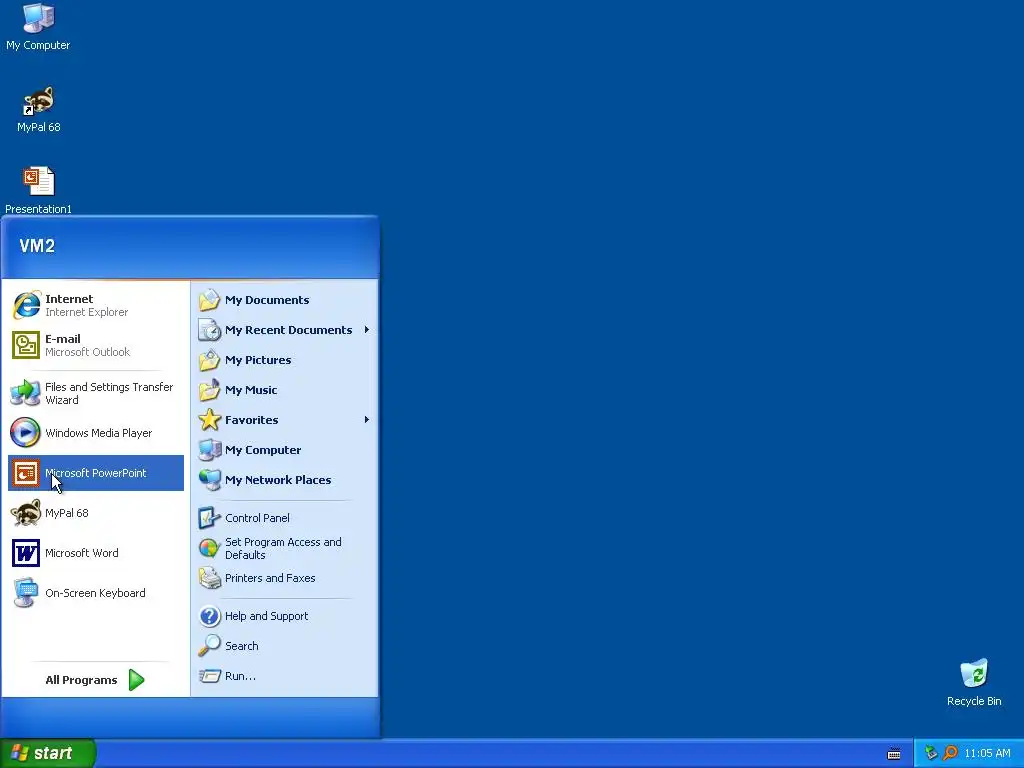Click the VM2 user name header
This screenshot has width=1024, height=768.
click(37, 246)
